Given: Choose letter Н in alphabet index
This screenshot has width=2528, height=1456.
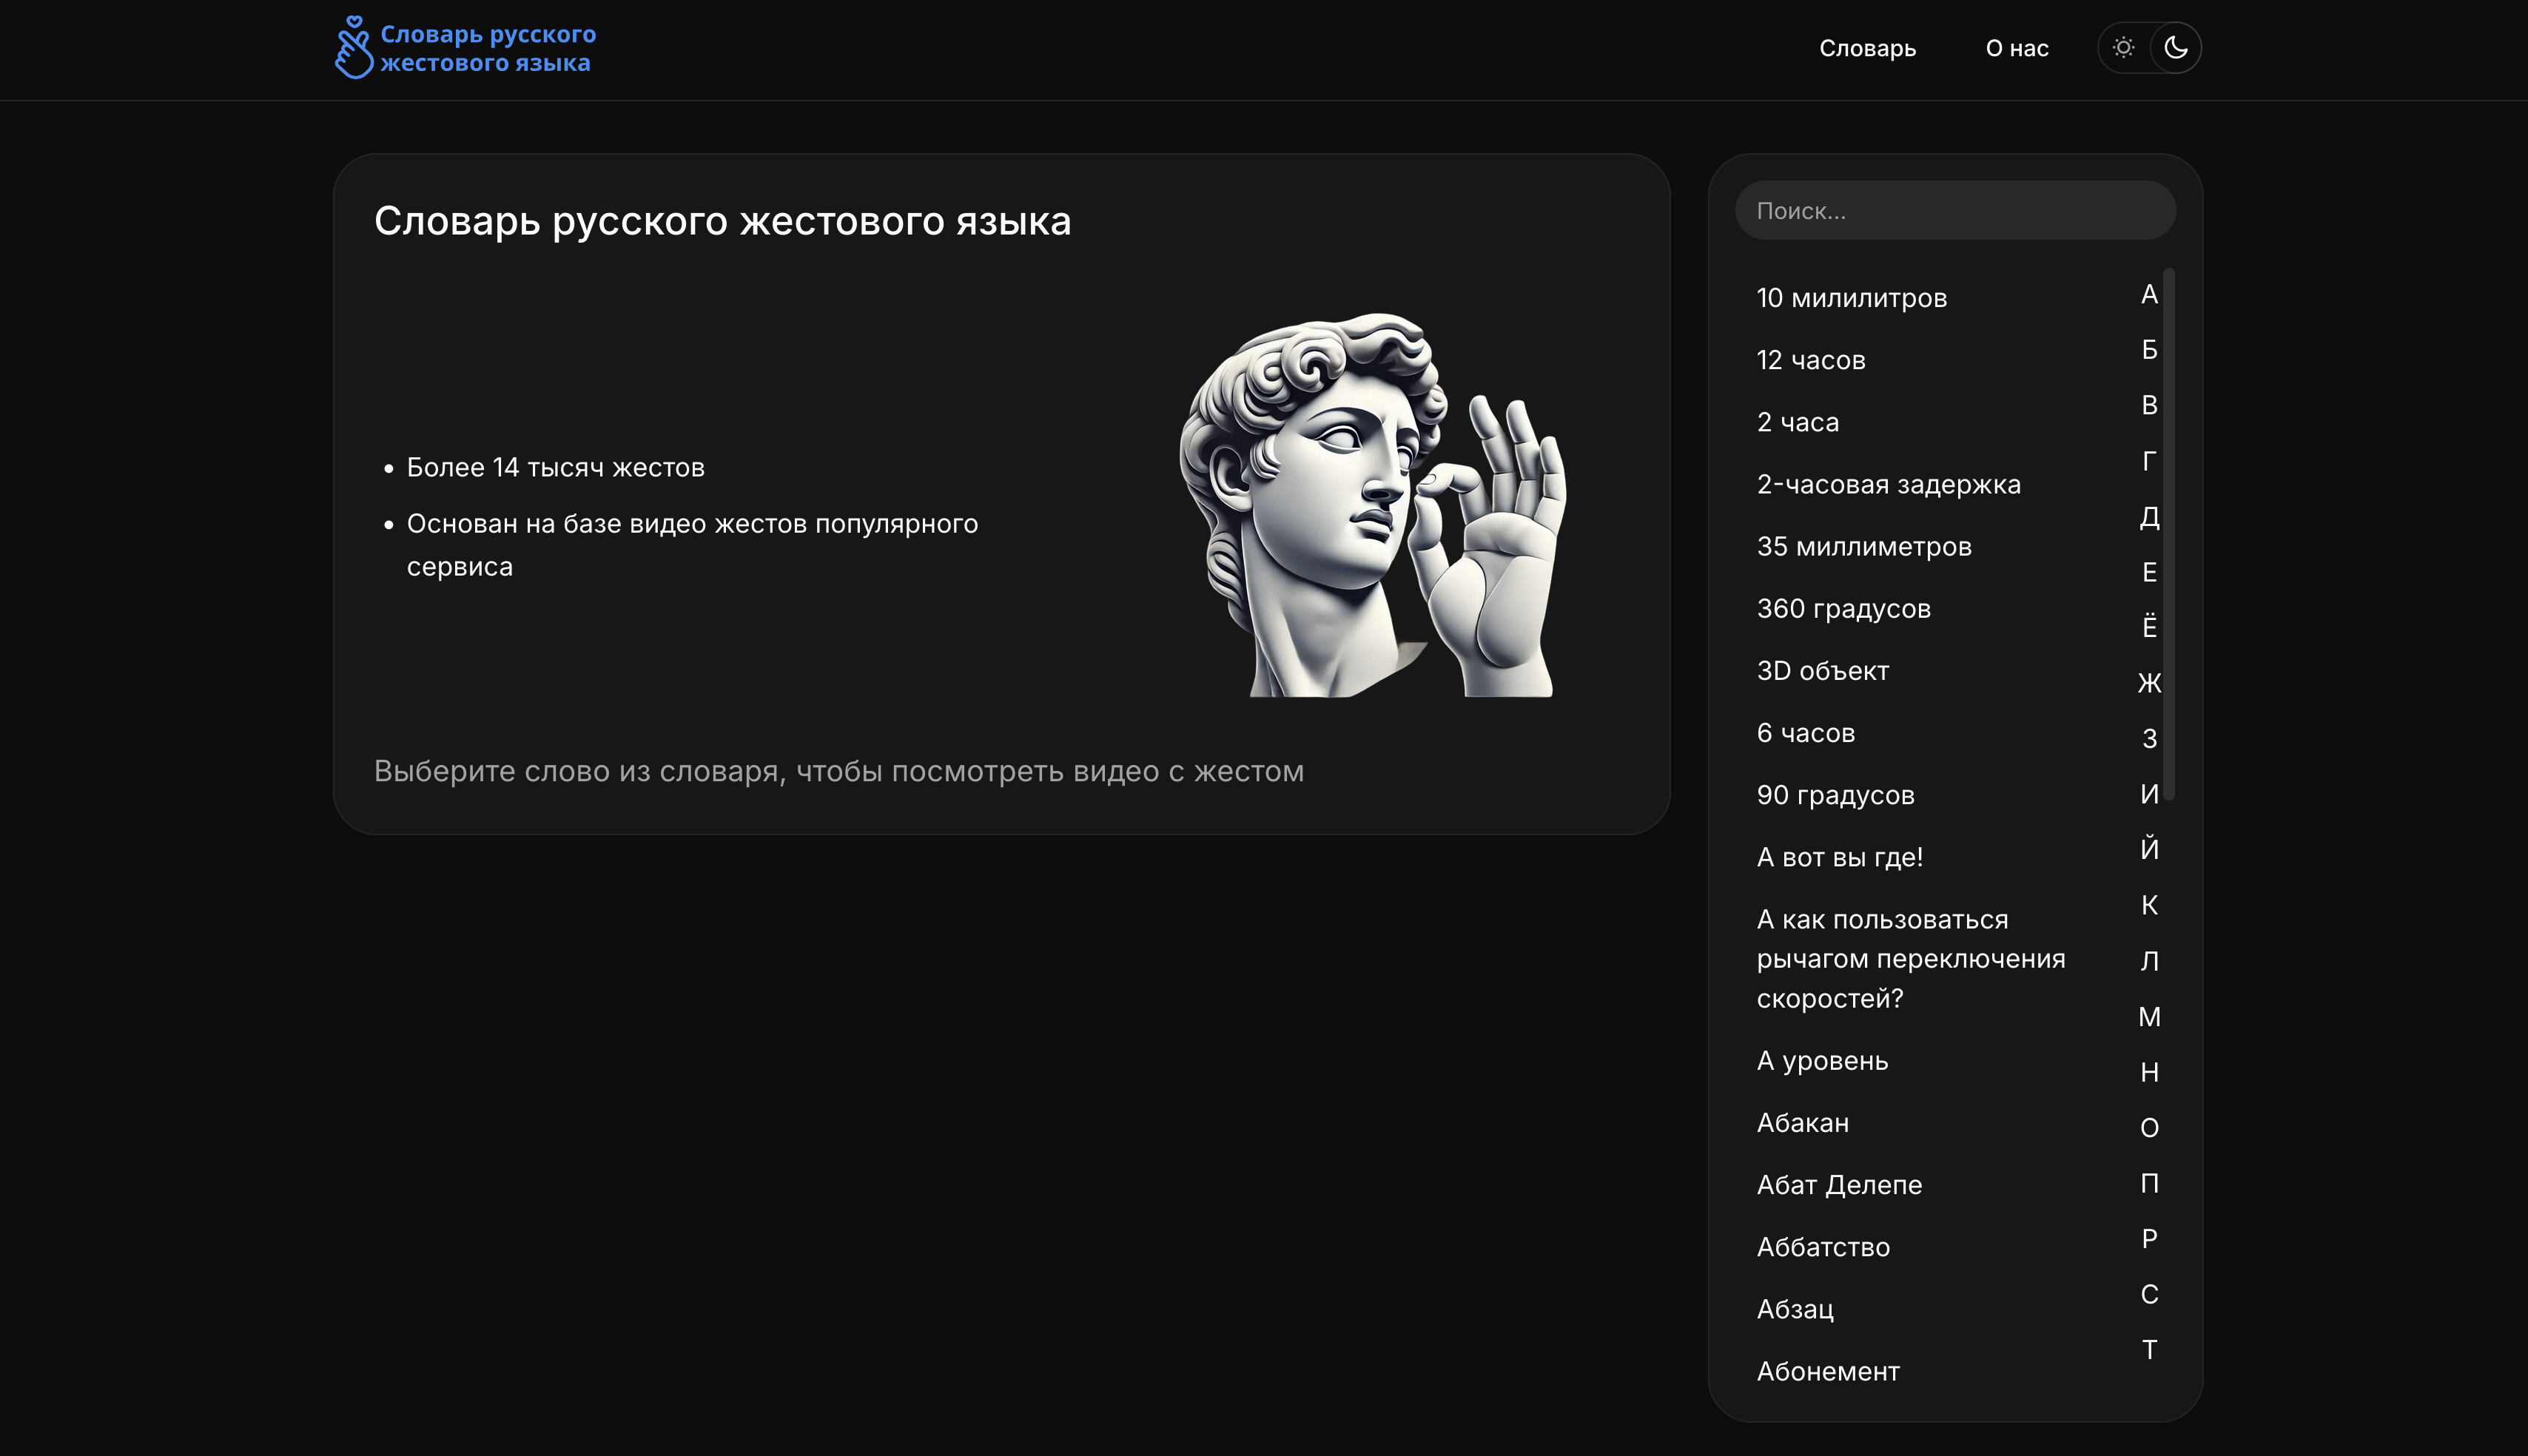Looking at the screenshot, I should click(x=2149, y=1072).
